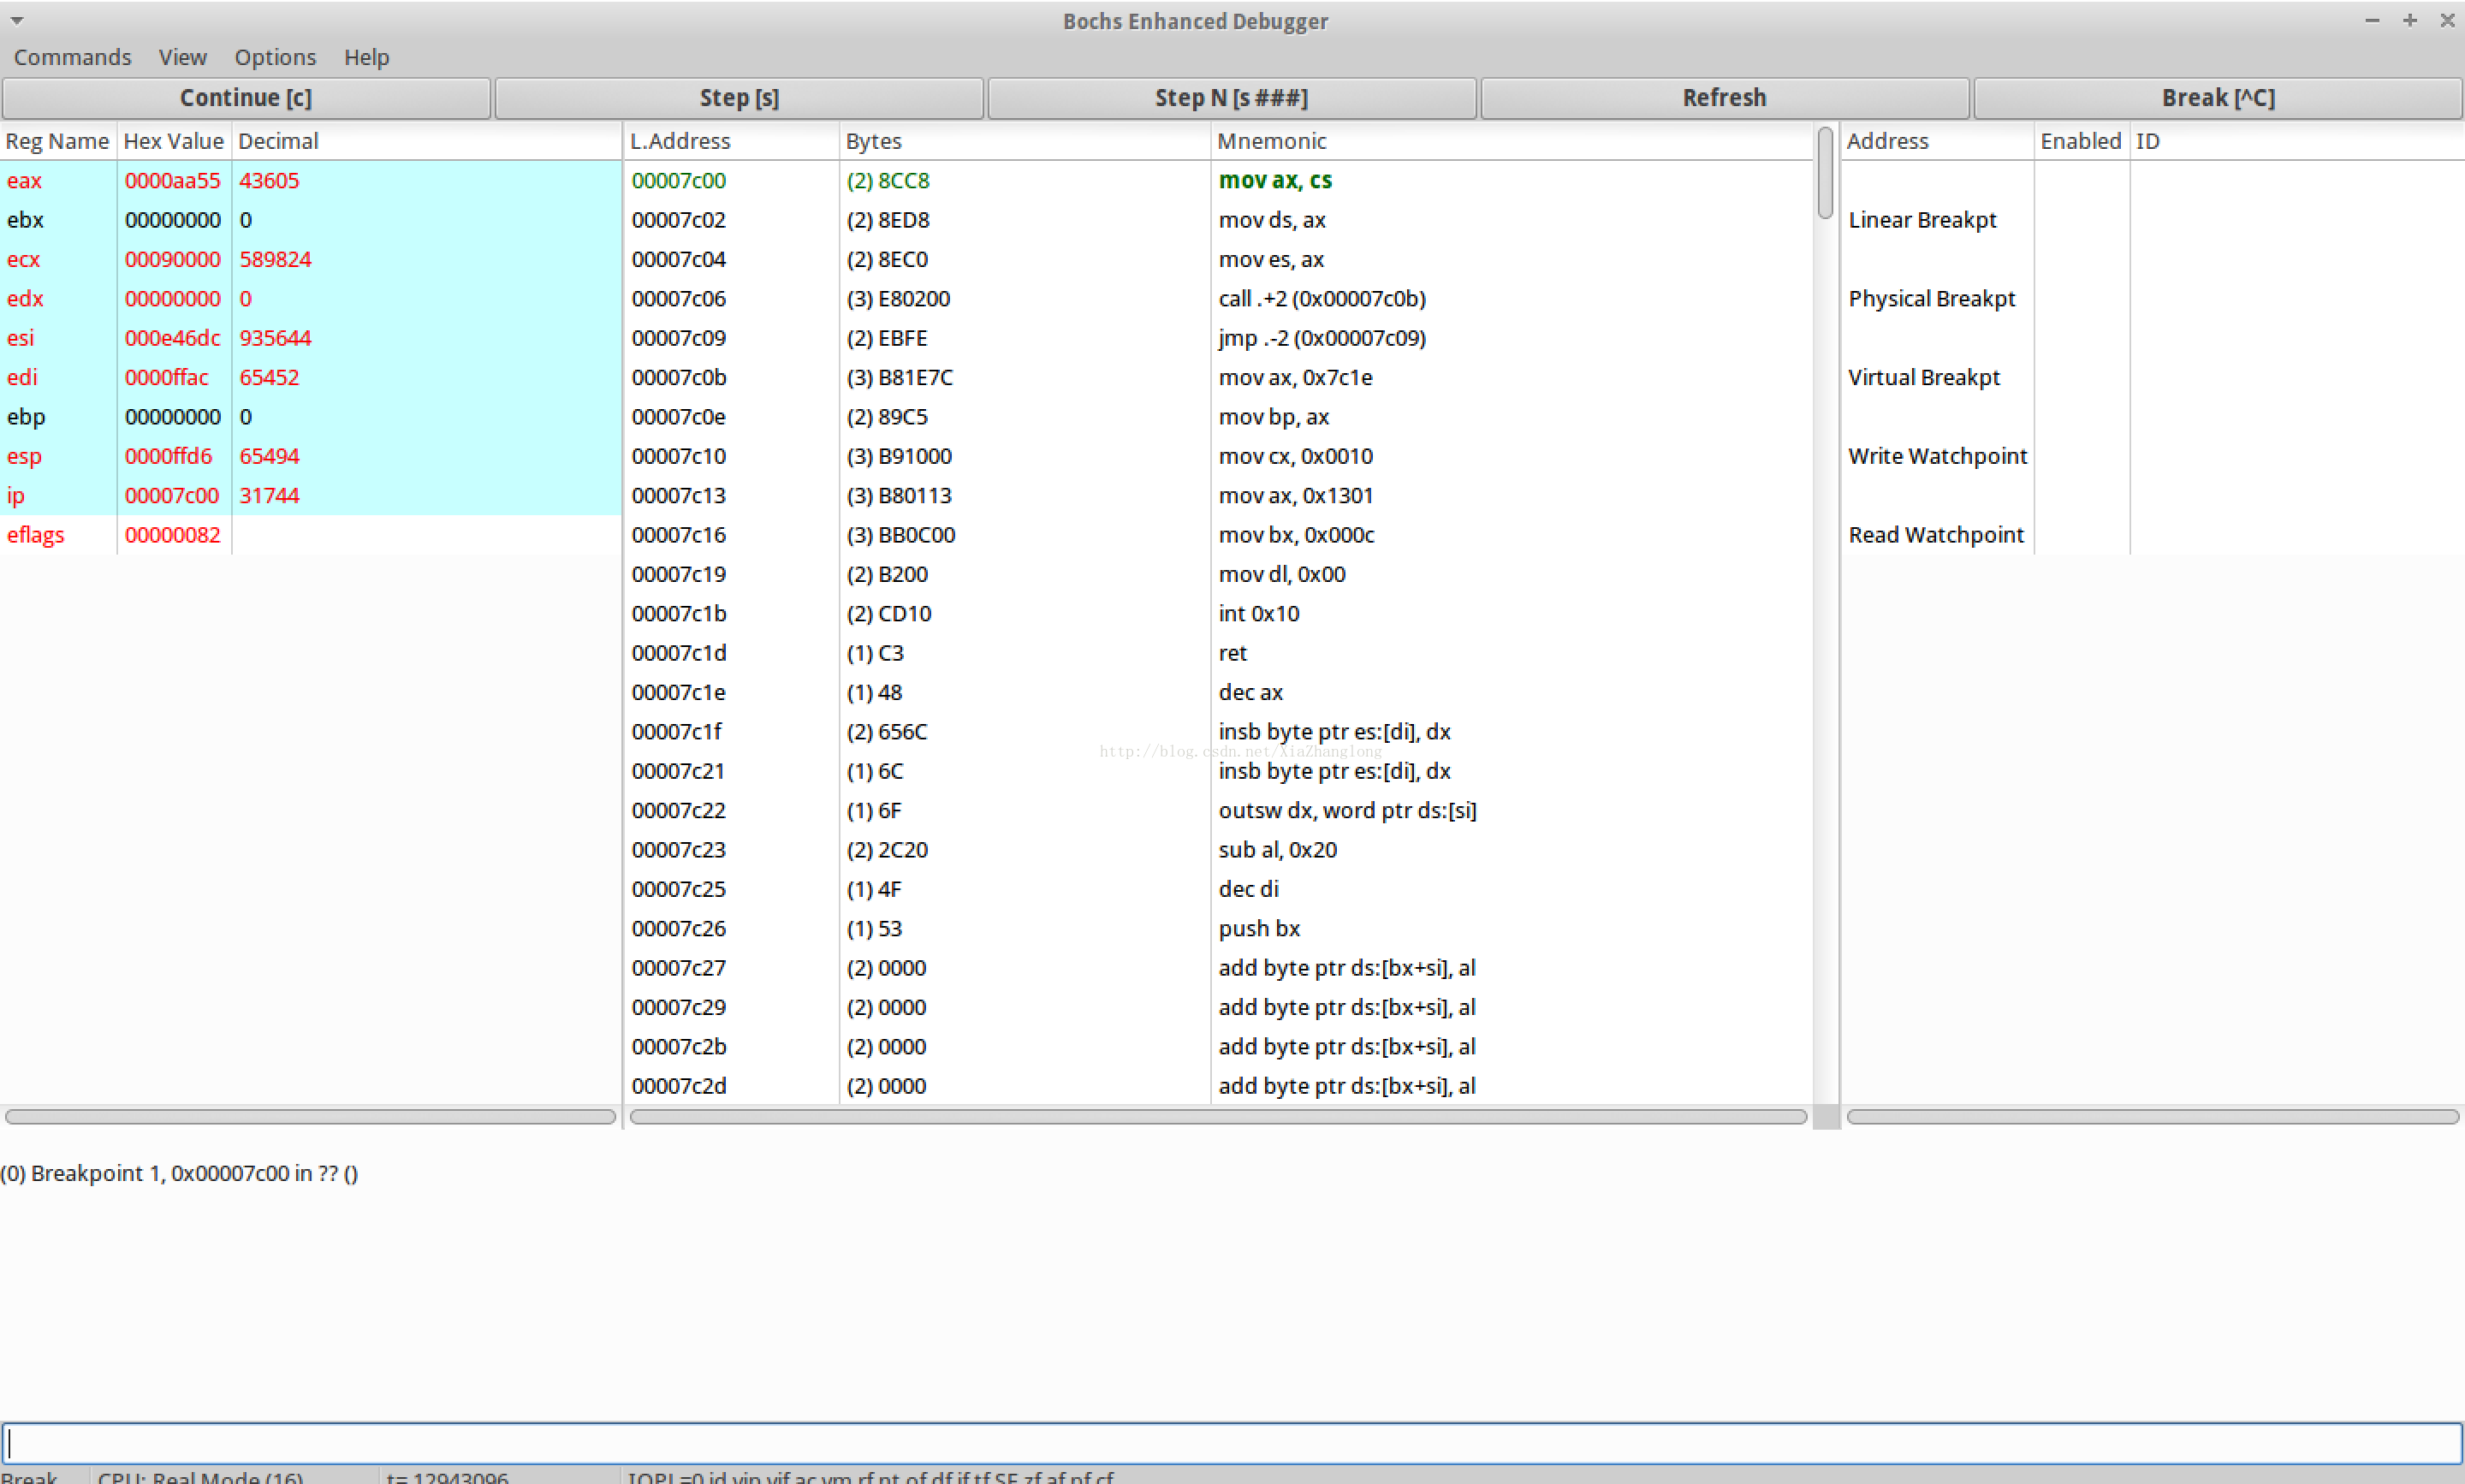This screenshot has width=2465, height=1484.
Task: Open the View menu
Action: (182, 57)
